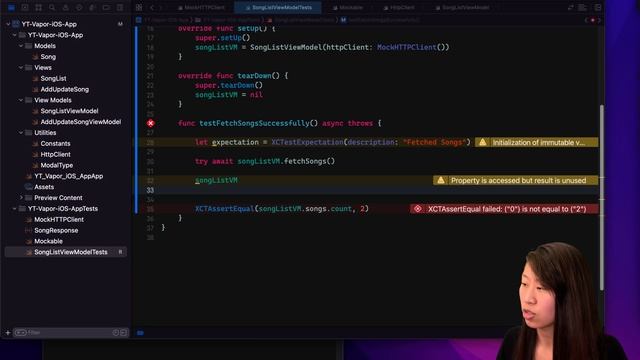The width and height of the screenshot is (640, 360).
Task: Open the Project navigator icon
Action: tap(11, 7)
